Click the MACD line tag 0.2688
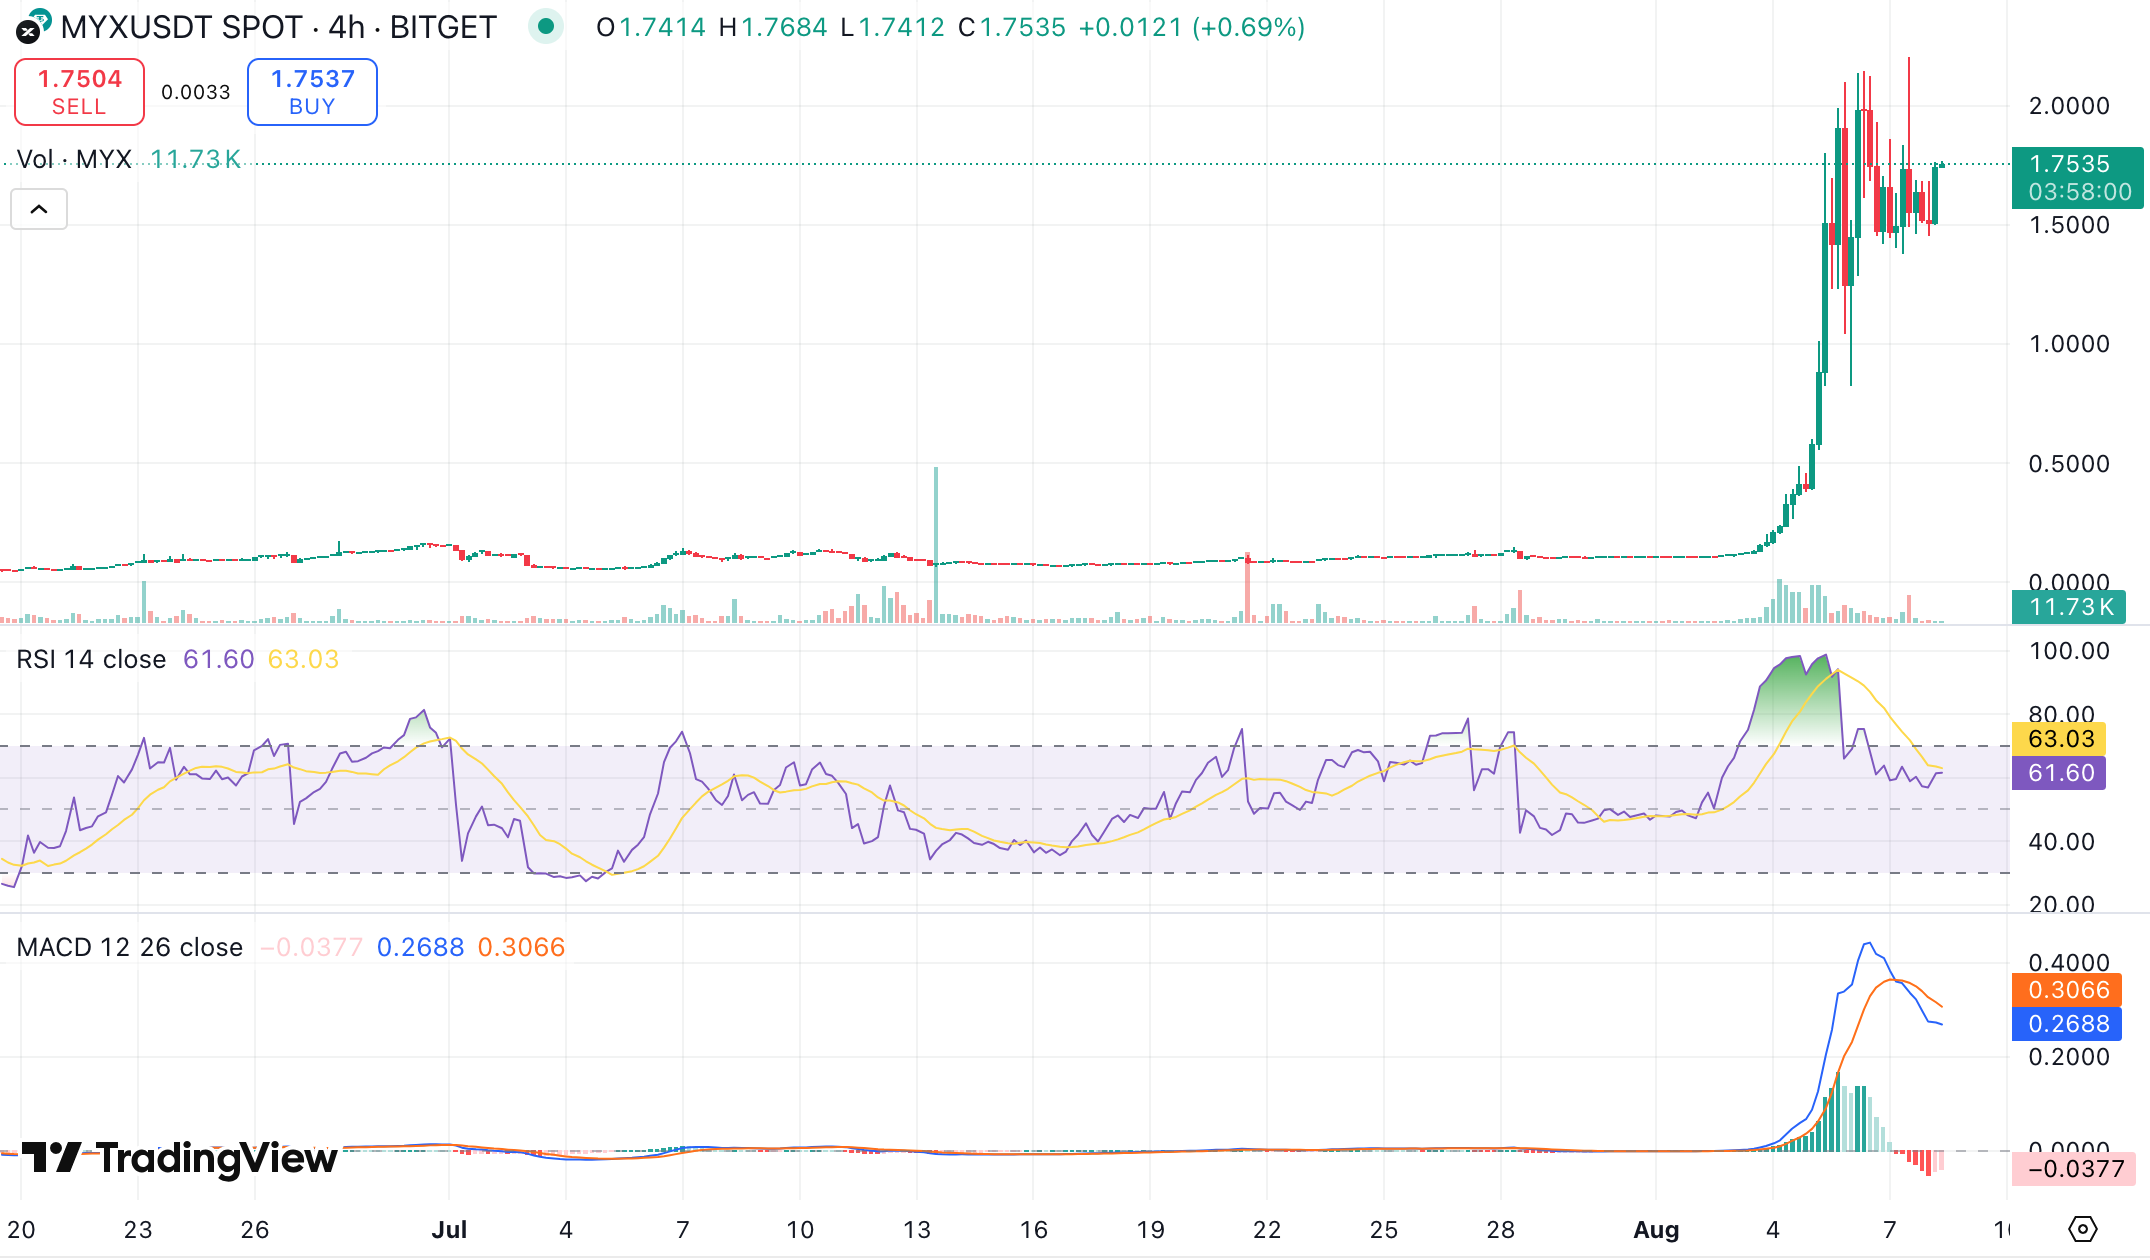The height and width of the screenshot is (1260, 2150). (2067, 1024)
